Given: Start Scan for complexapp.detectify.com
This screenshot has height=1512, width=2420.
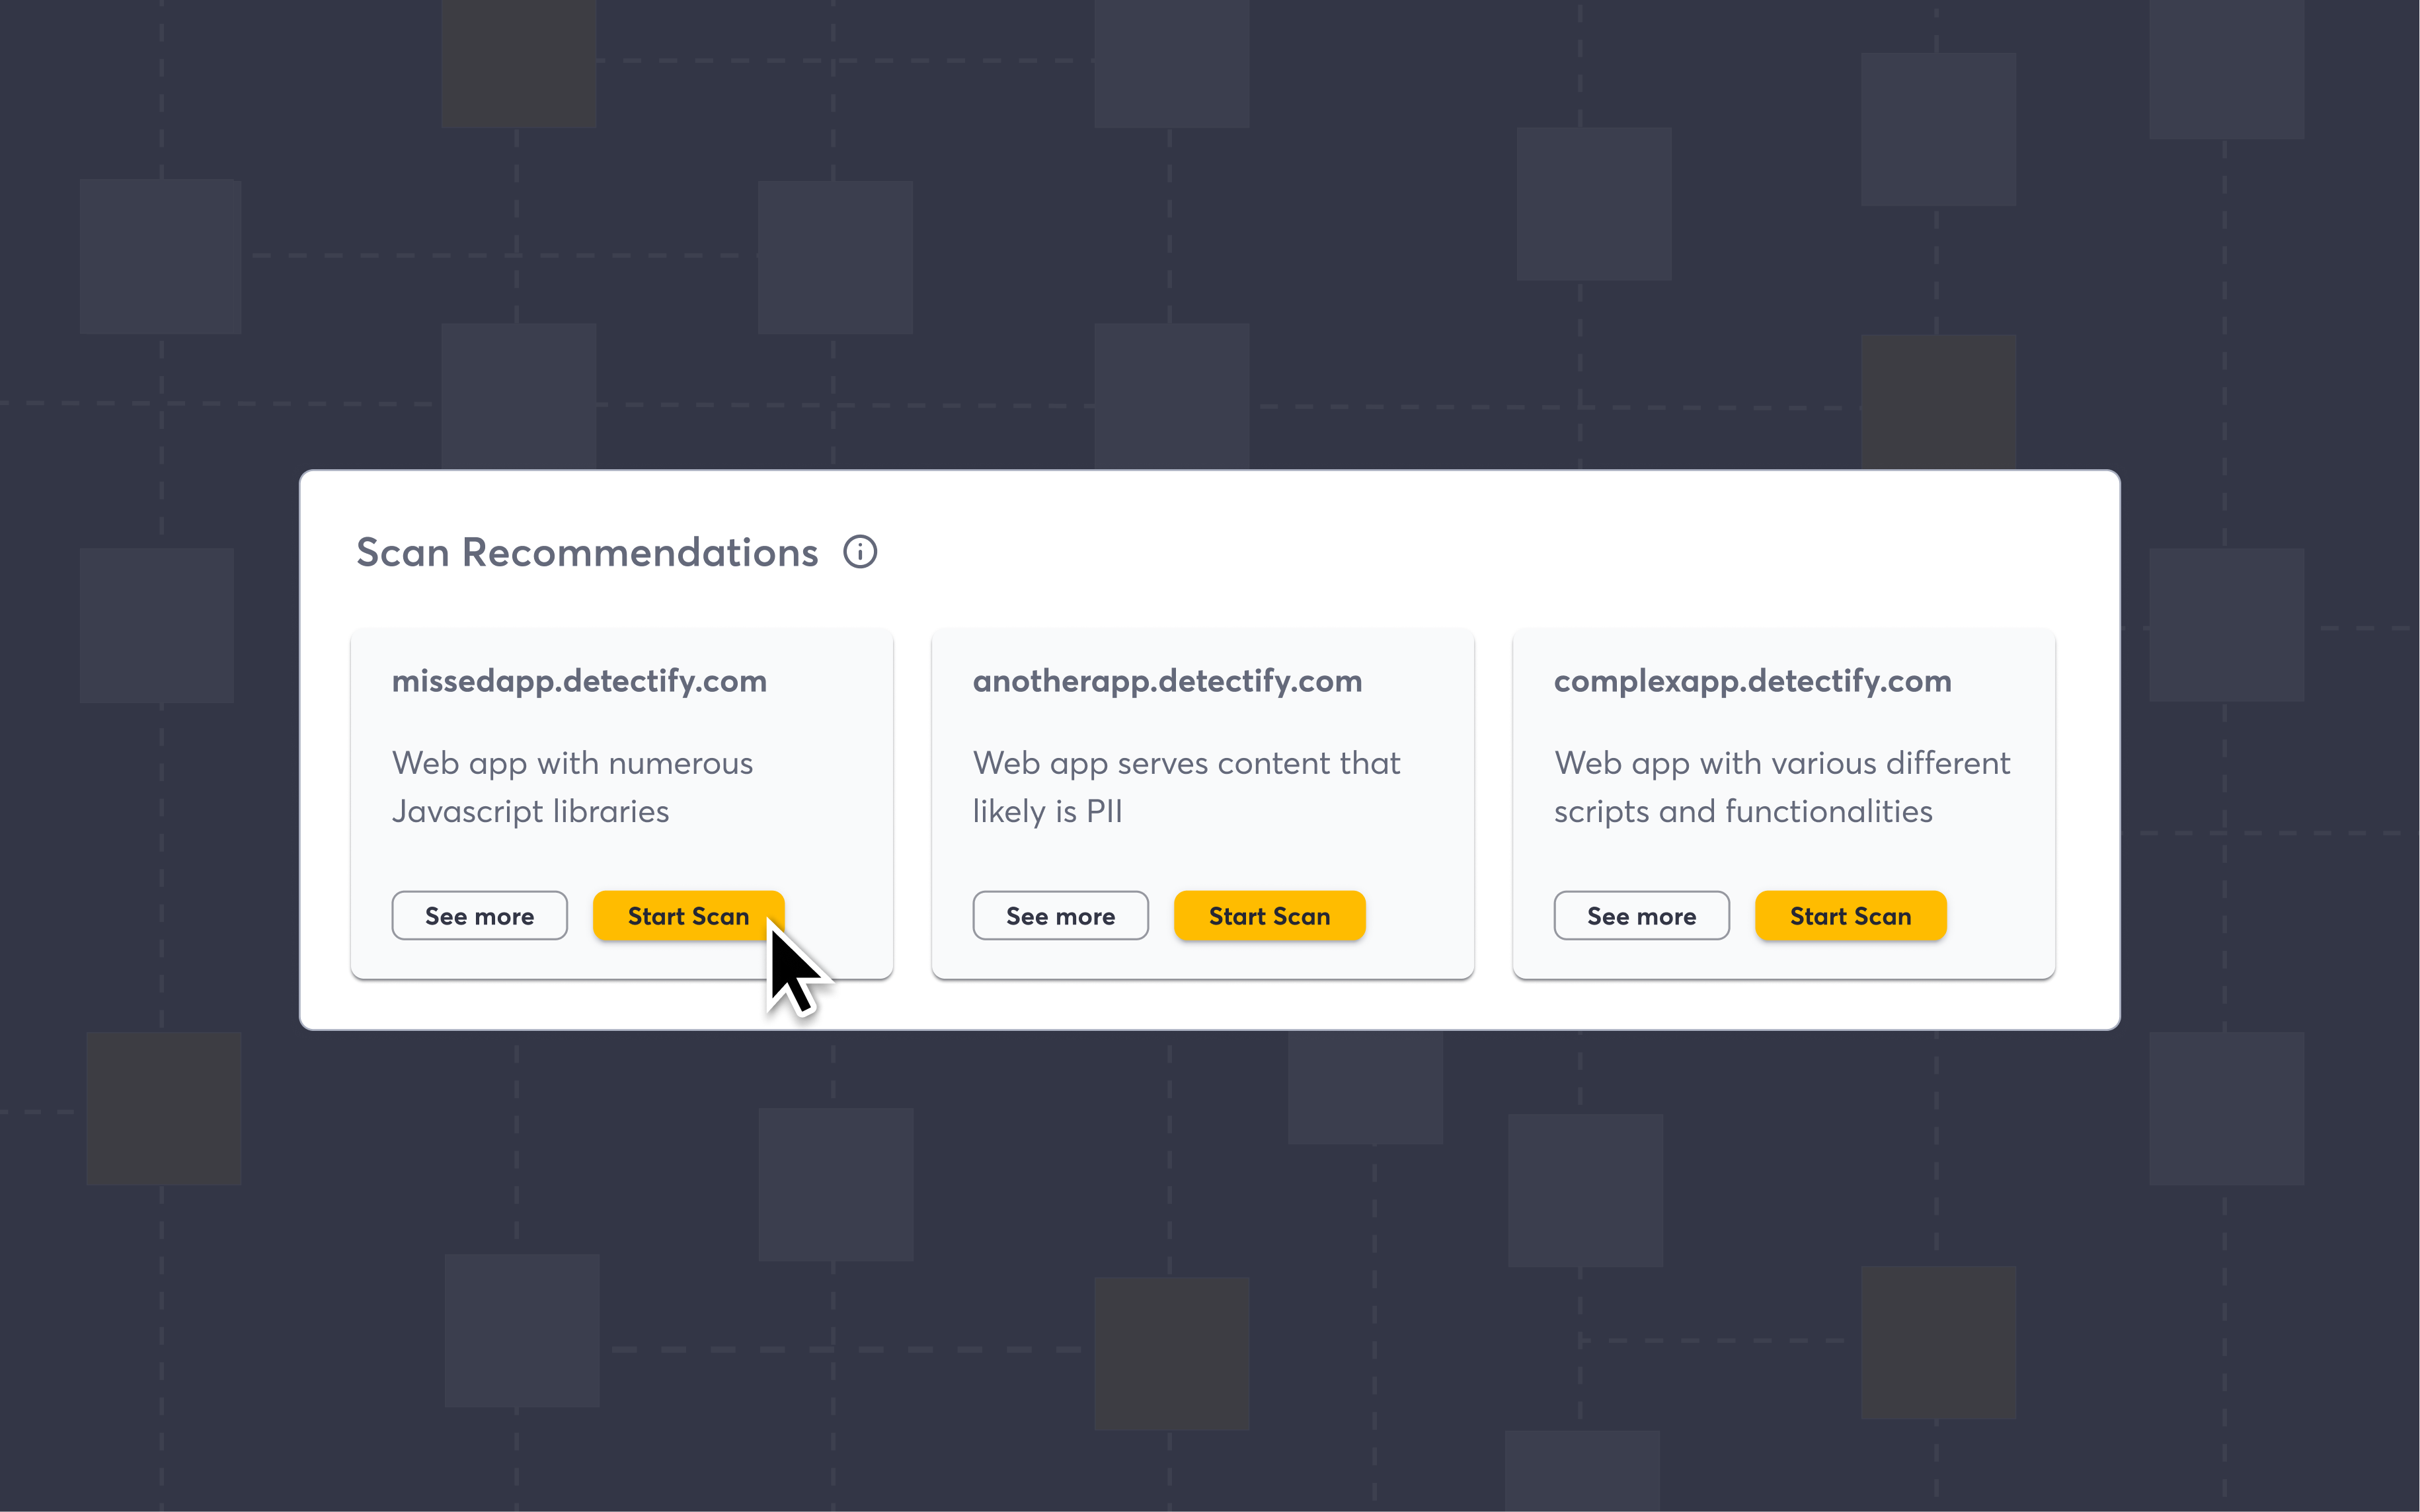Looking at the screenshot, I should [1851, 916].
